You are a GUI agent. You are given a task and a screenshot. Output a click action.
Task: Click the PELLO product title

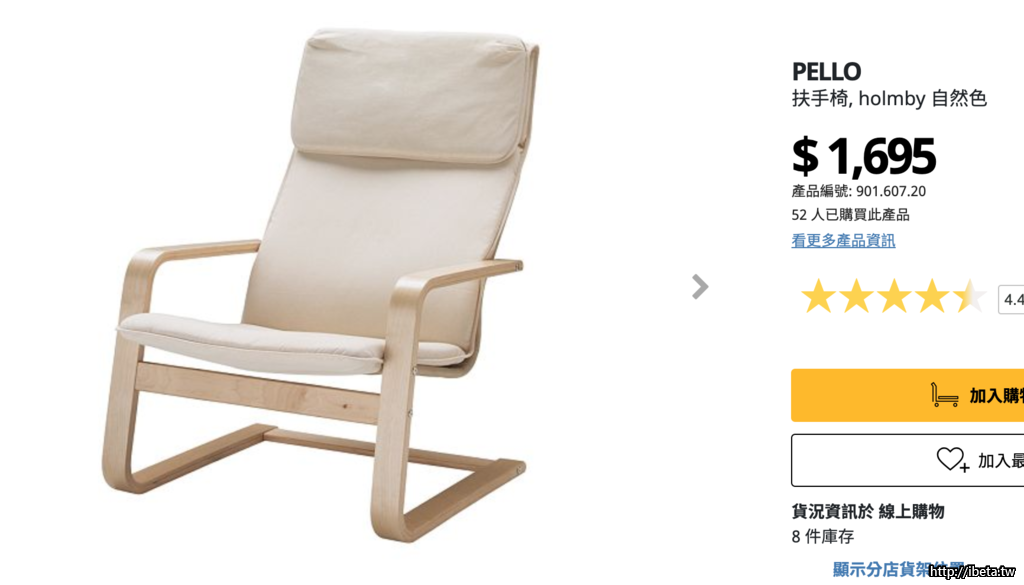click(x=826, y=71)
